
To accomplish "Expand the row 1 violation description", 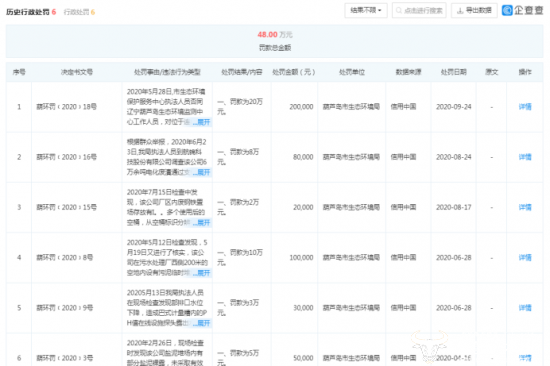I will tap(202, 122).
